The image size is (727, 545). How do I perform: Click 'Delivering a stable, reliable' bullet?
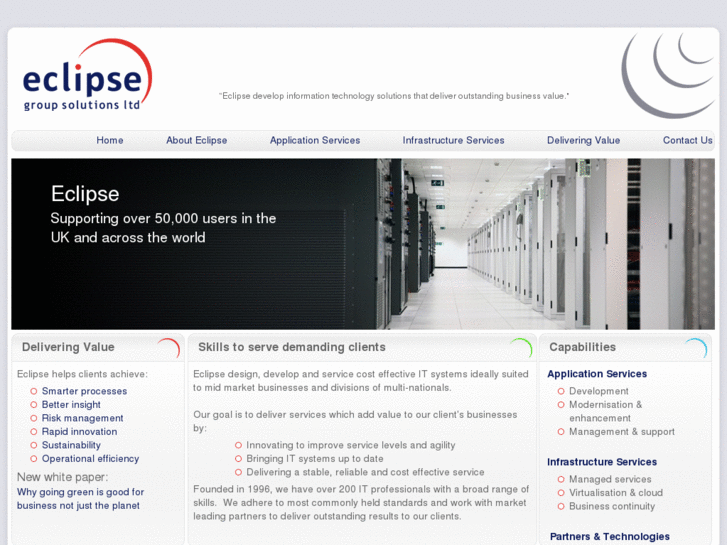coord(365,472)
